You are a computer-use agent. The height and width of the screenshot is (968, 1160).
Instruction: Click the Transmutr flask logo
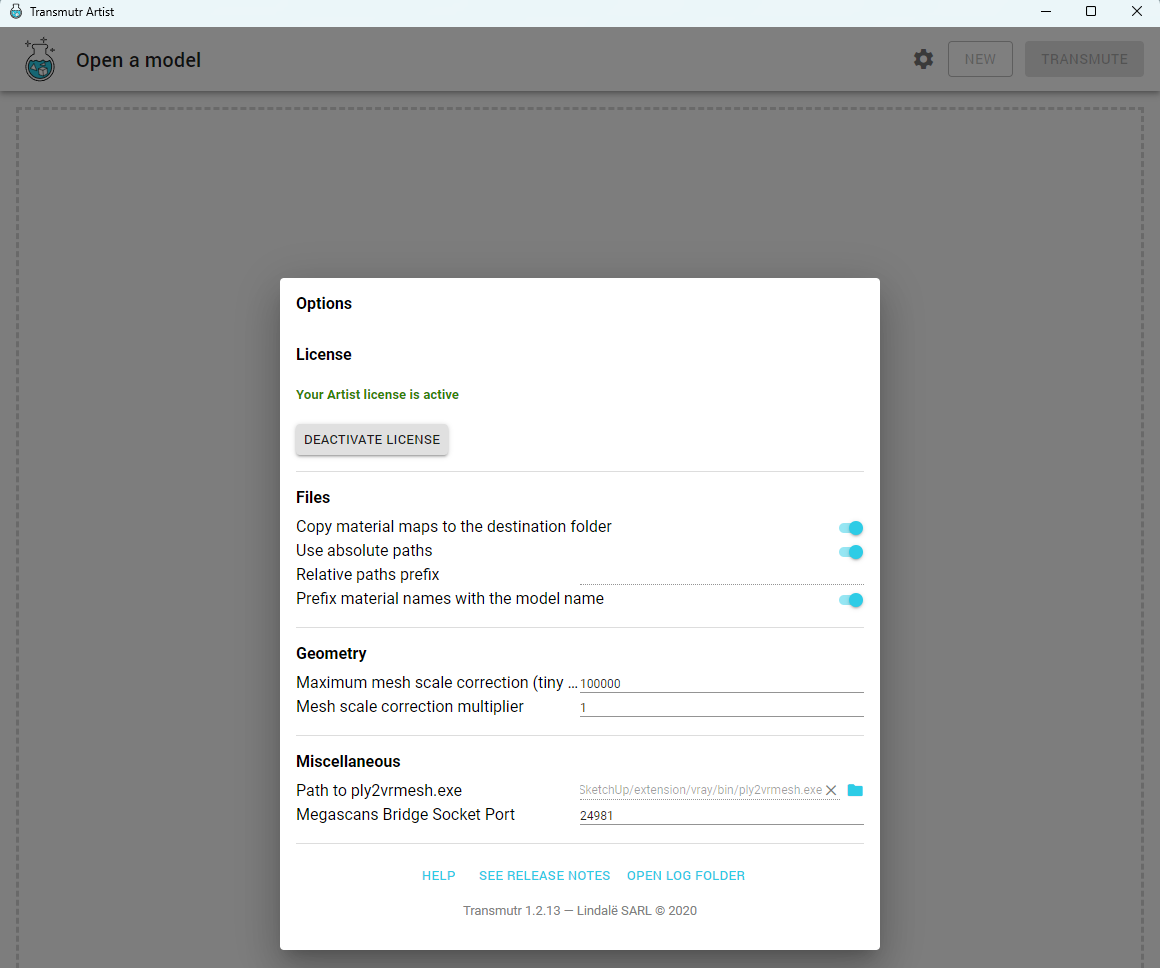click(x=40, y=60)
